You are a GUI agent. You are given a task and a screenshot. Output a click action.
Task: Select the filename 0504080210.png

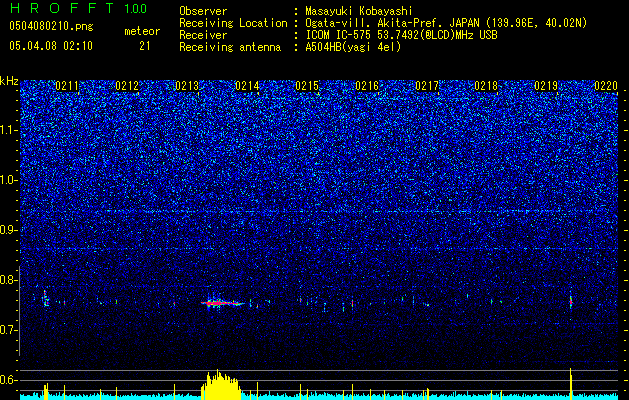[x=51, y=27]
